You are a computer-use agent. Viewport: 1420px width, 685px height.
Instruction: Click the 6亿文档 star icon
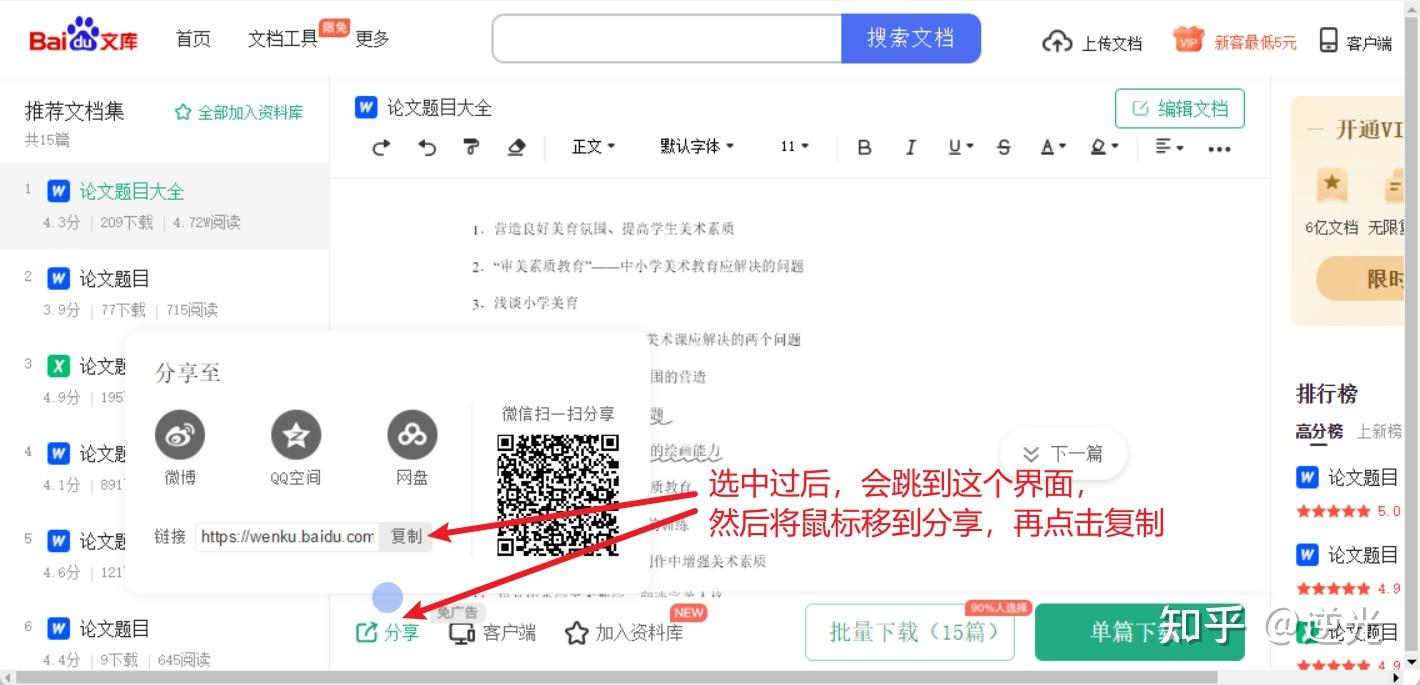[1331, 184]
